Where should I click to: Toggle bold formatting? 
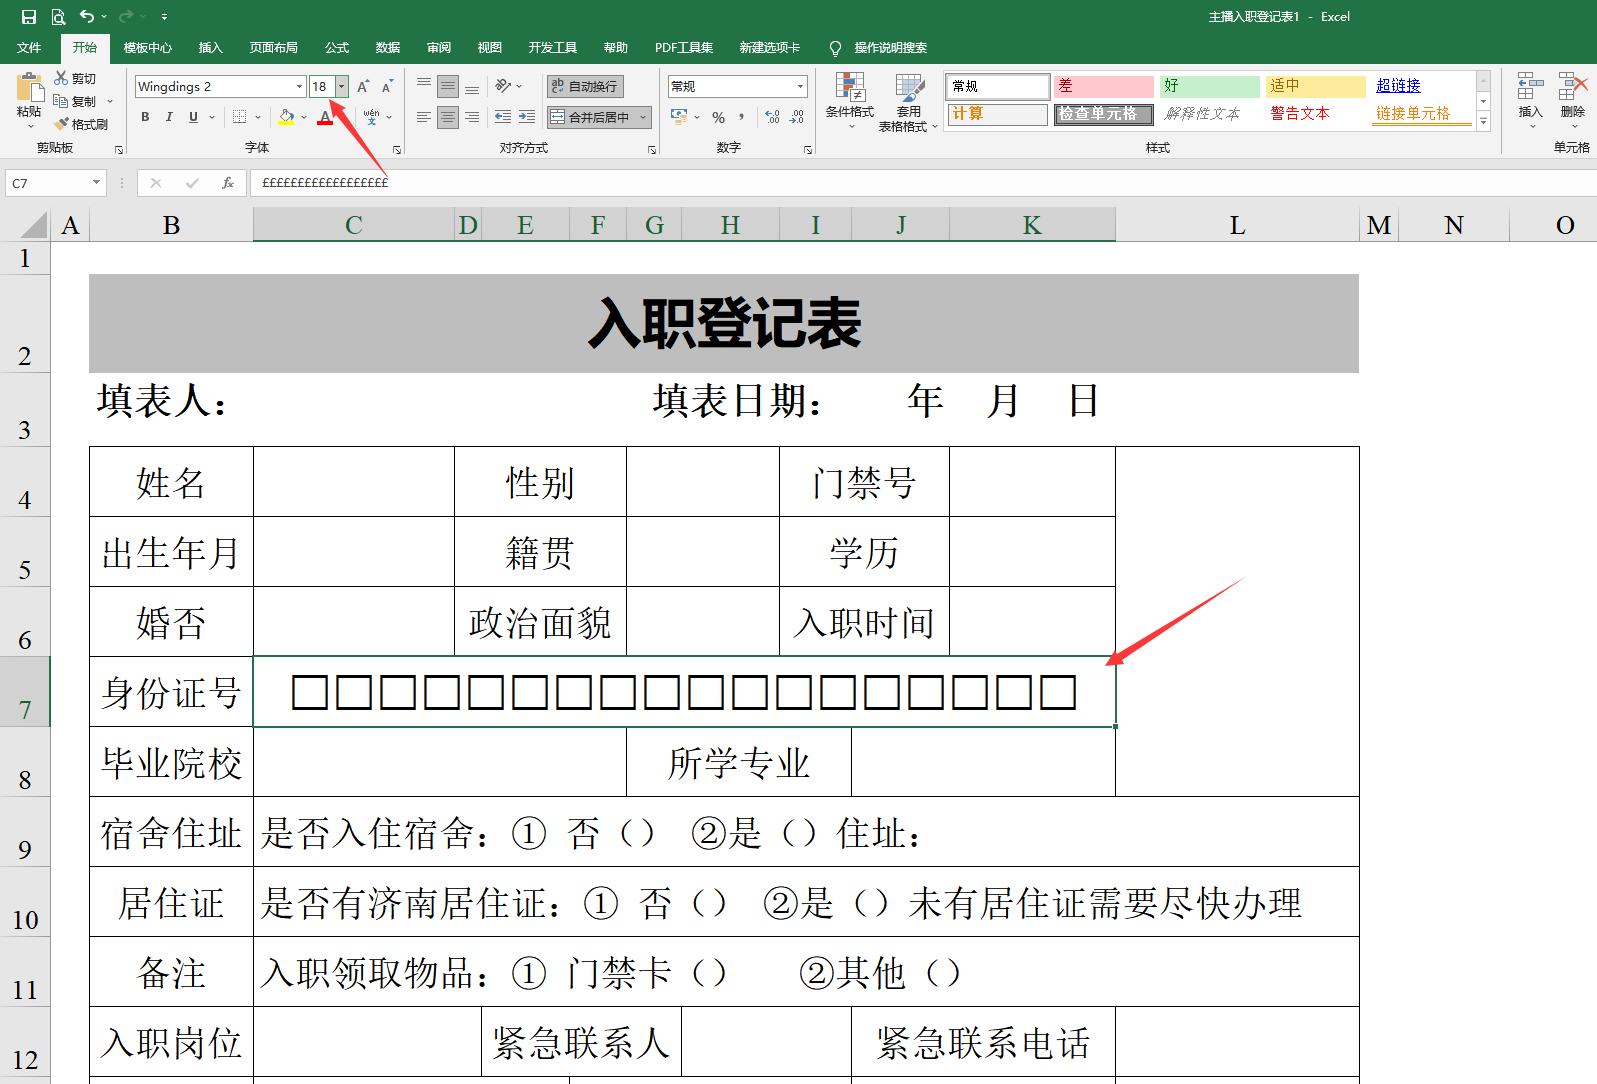tap(145, 117)
